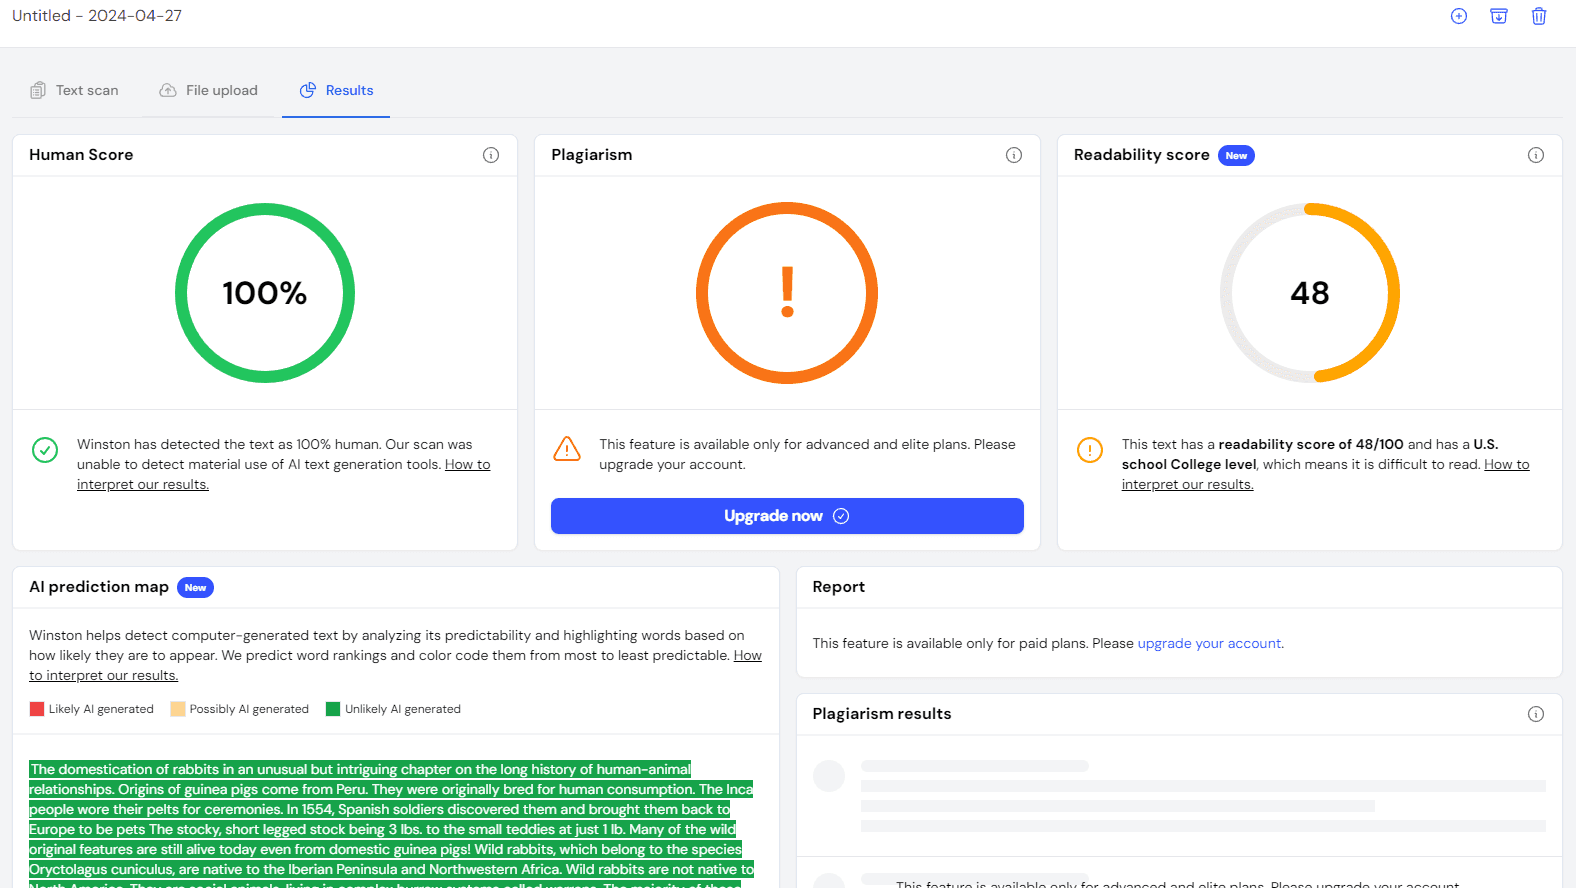Click the plus circle new scan icon
1576x888 pixels.
coord(1459,16)
